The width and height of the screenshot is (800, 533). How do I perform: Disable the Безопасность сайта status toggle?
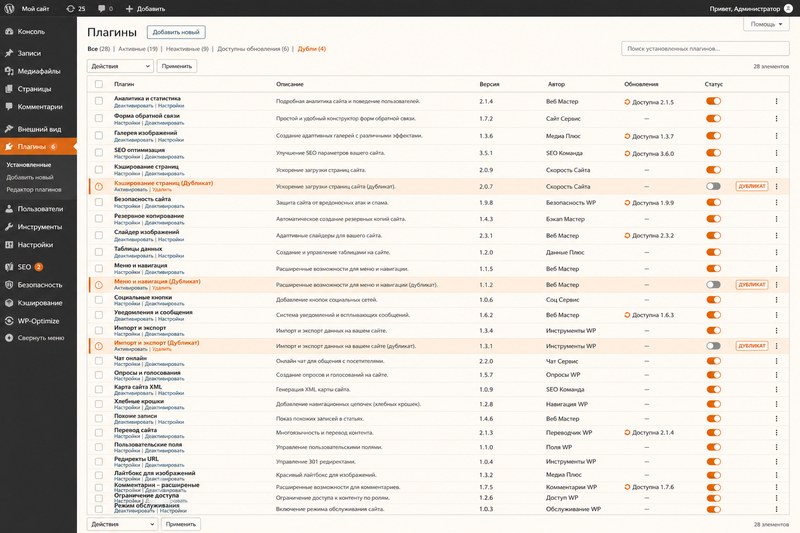click(713, 202)
